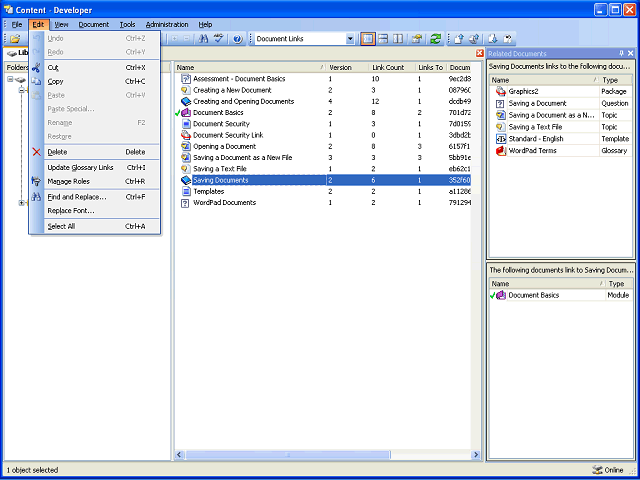640x480 pixels.
Task: Click the horizontal scrollbar thumb in document list
Action: click(x=288, y=454)
